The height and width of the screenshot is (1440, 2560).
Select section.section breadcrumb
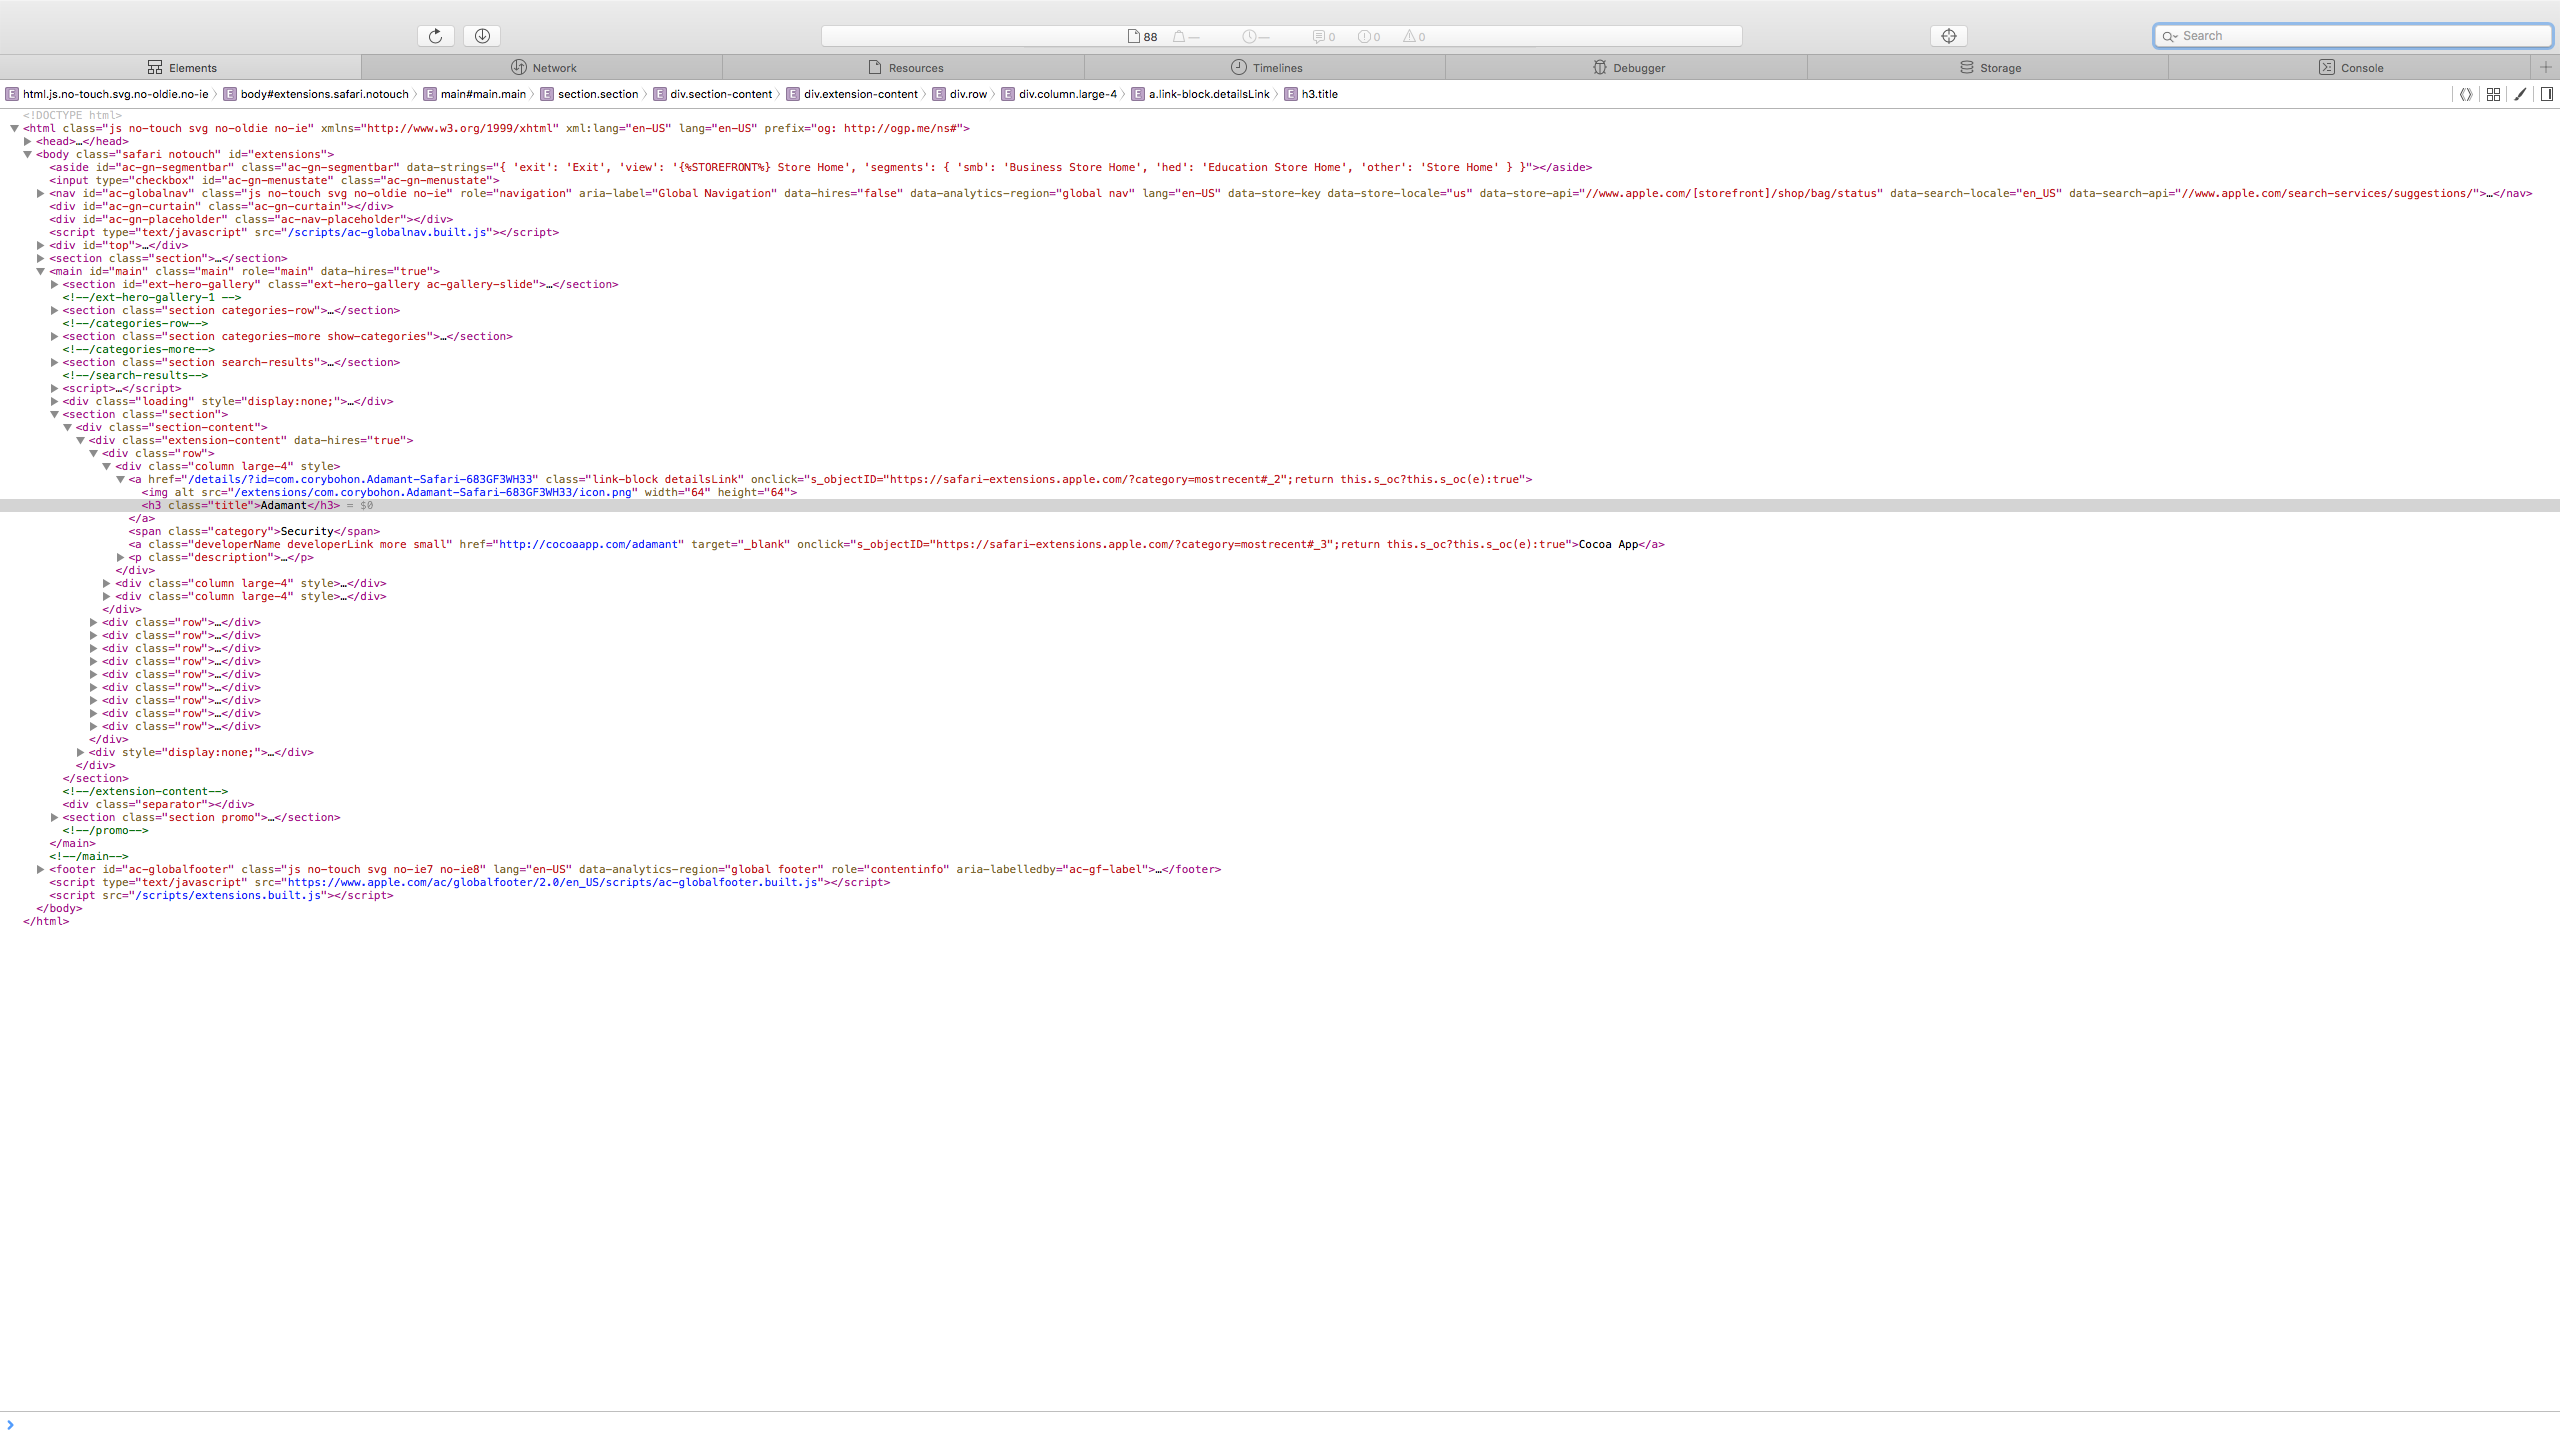589,94
